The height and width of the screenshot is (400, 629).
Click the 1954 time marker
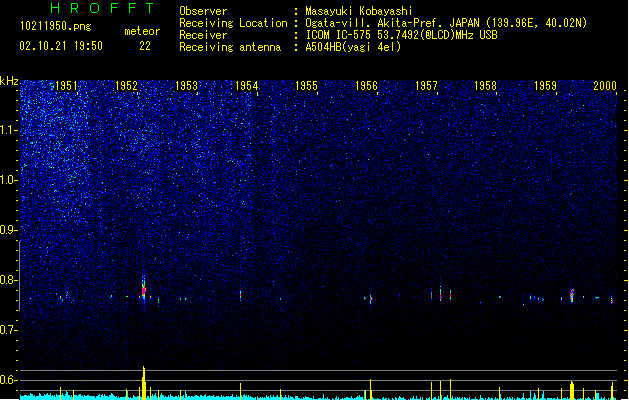pyautogui.click(x=246, y=85)
